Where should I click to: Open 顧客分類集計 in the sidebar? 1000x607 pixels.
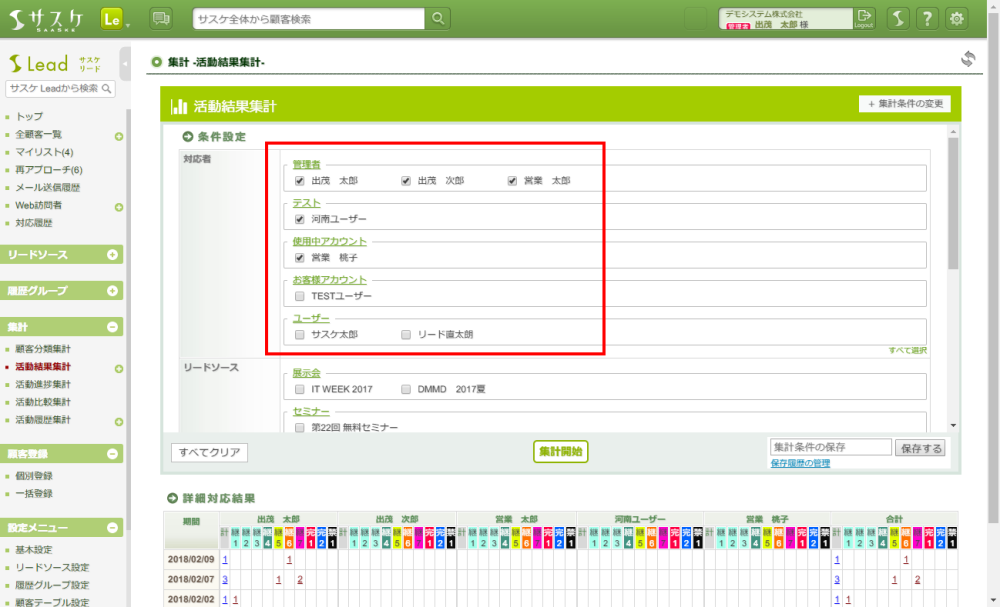tap(43, 349)
